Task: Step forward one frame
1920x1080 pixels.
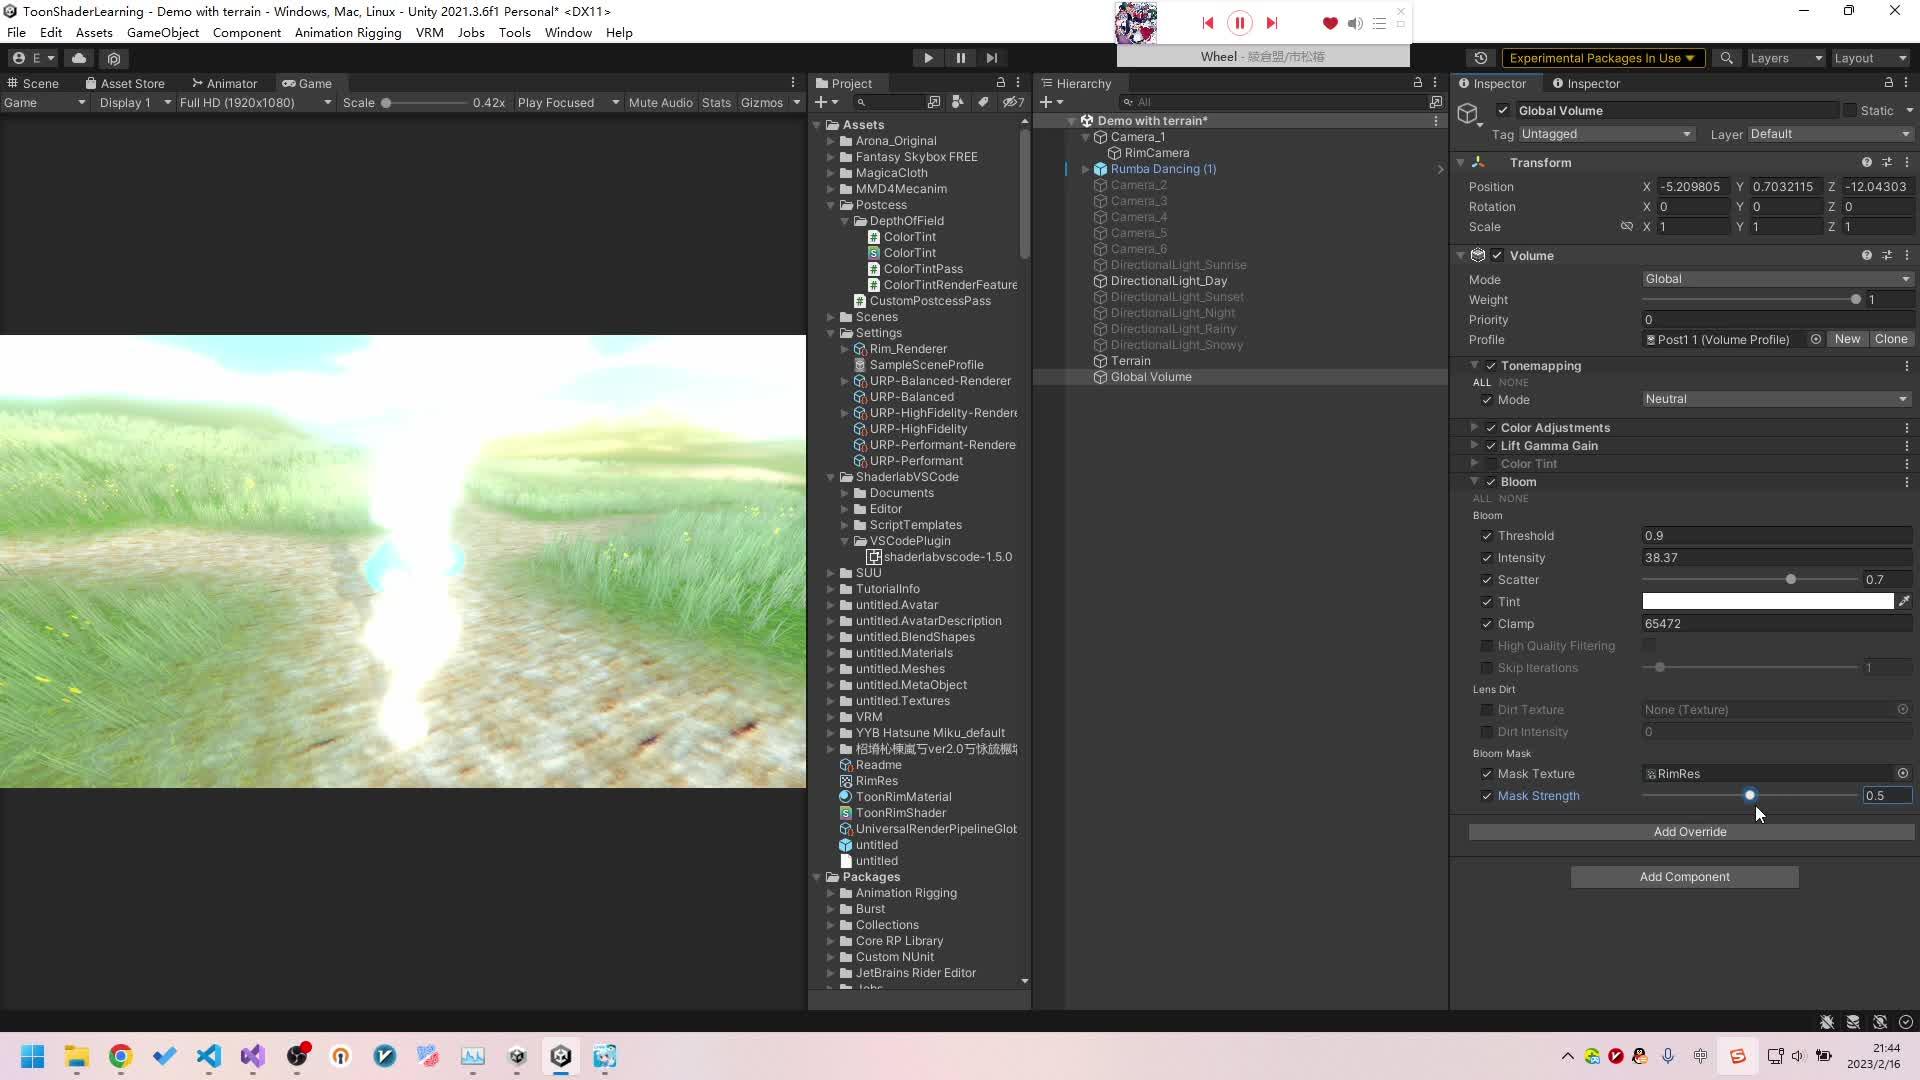Action: pos(992,57)
